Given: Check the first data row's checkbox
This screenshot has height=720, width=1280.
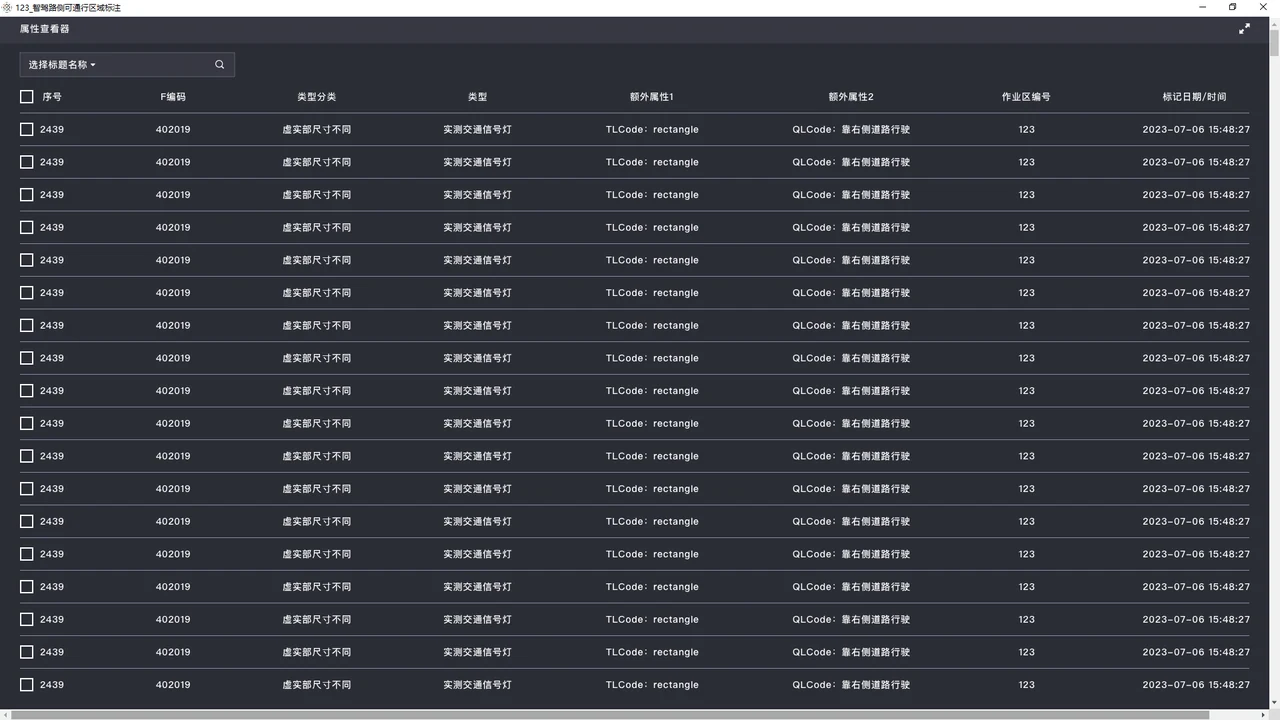Looking at the screenshot, I should pos(27,129).
